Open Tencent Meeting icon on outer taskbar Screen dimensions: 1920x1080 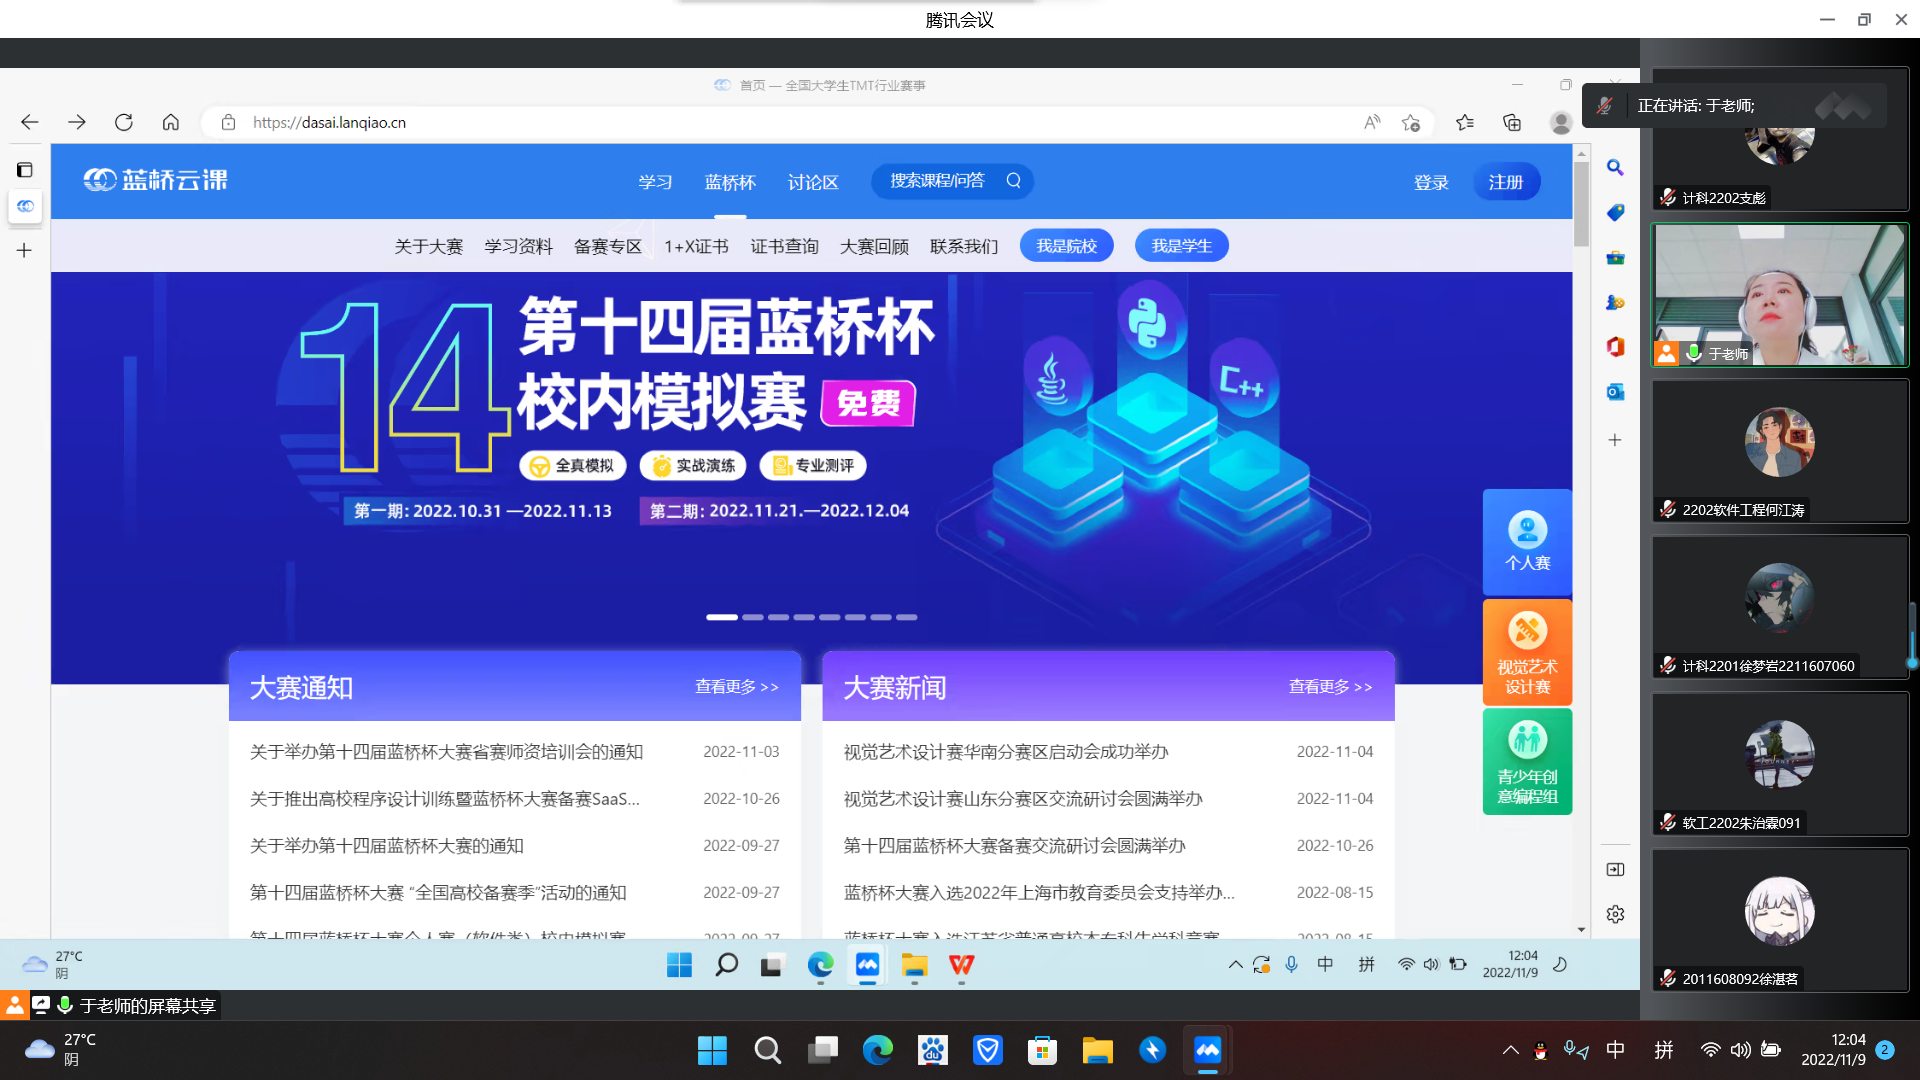1207,1050
